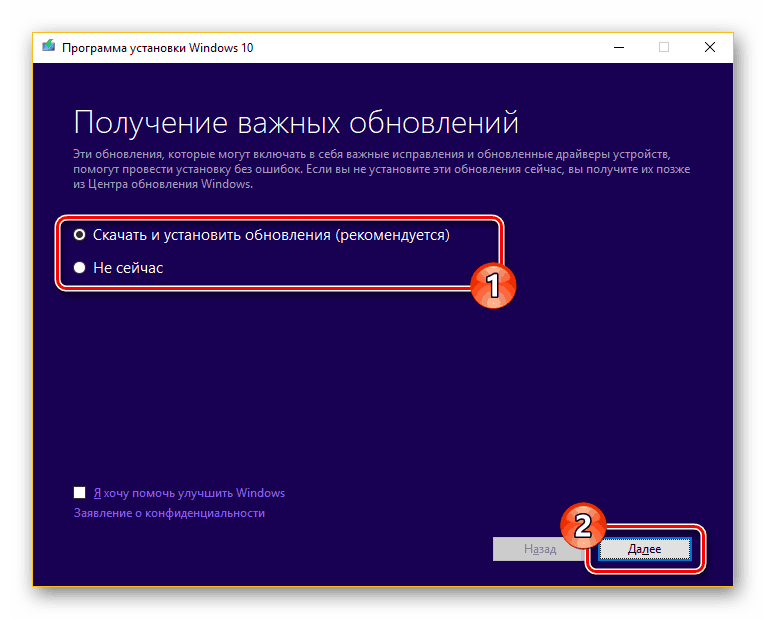Click the heading 'Получение важных обновлений'
Image resolution: width=766 pixels, height=619 pixels.
click(x=296, y=123)
